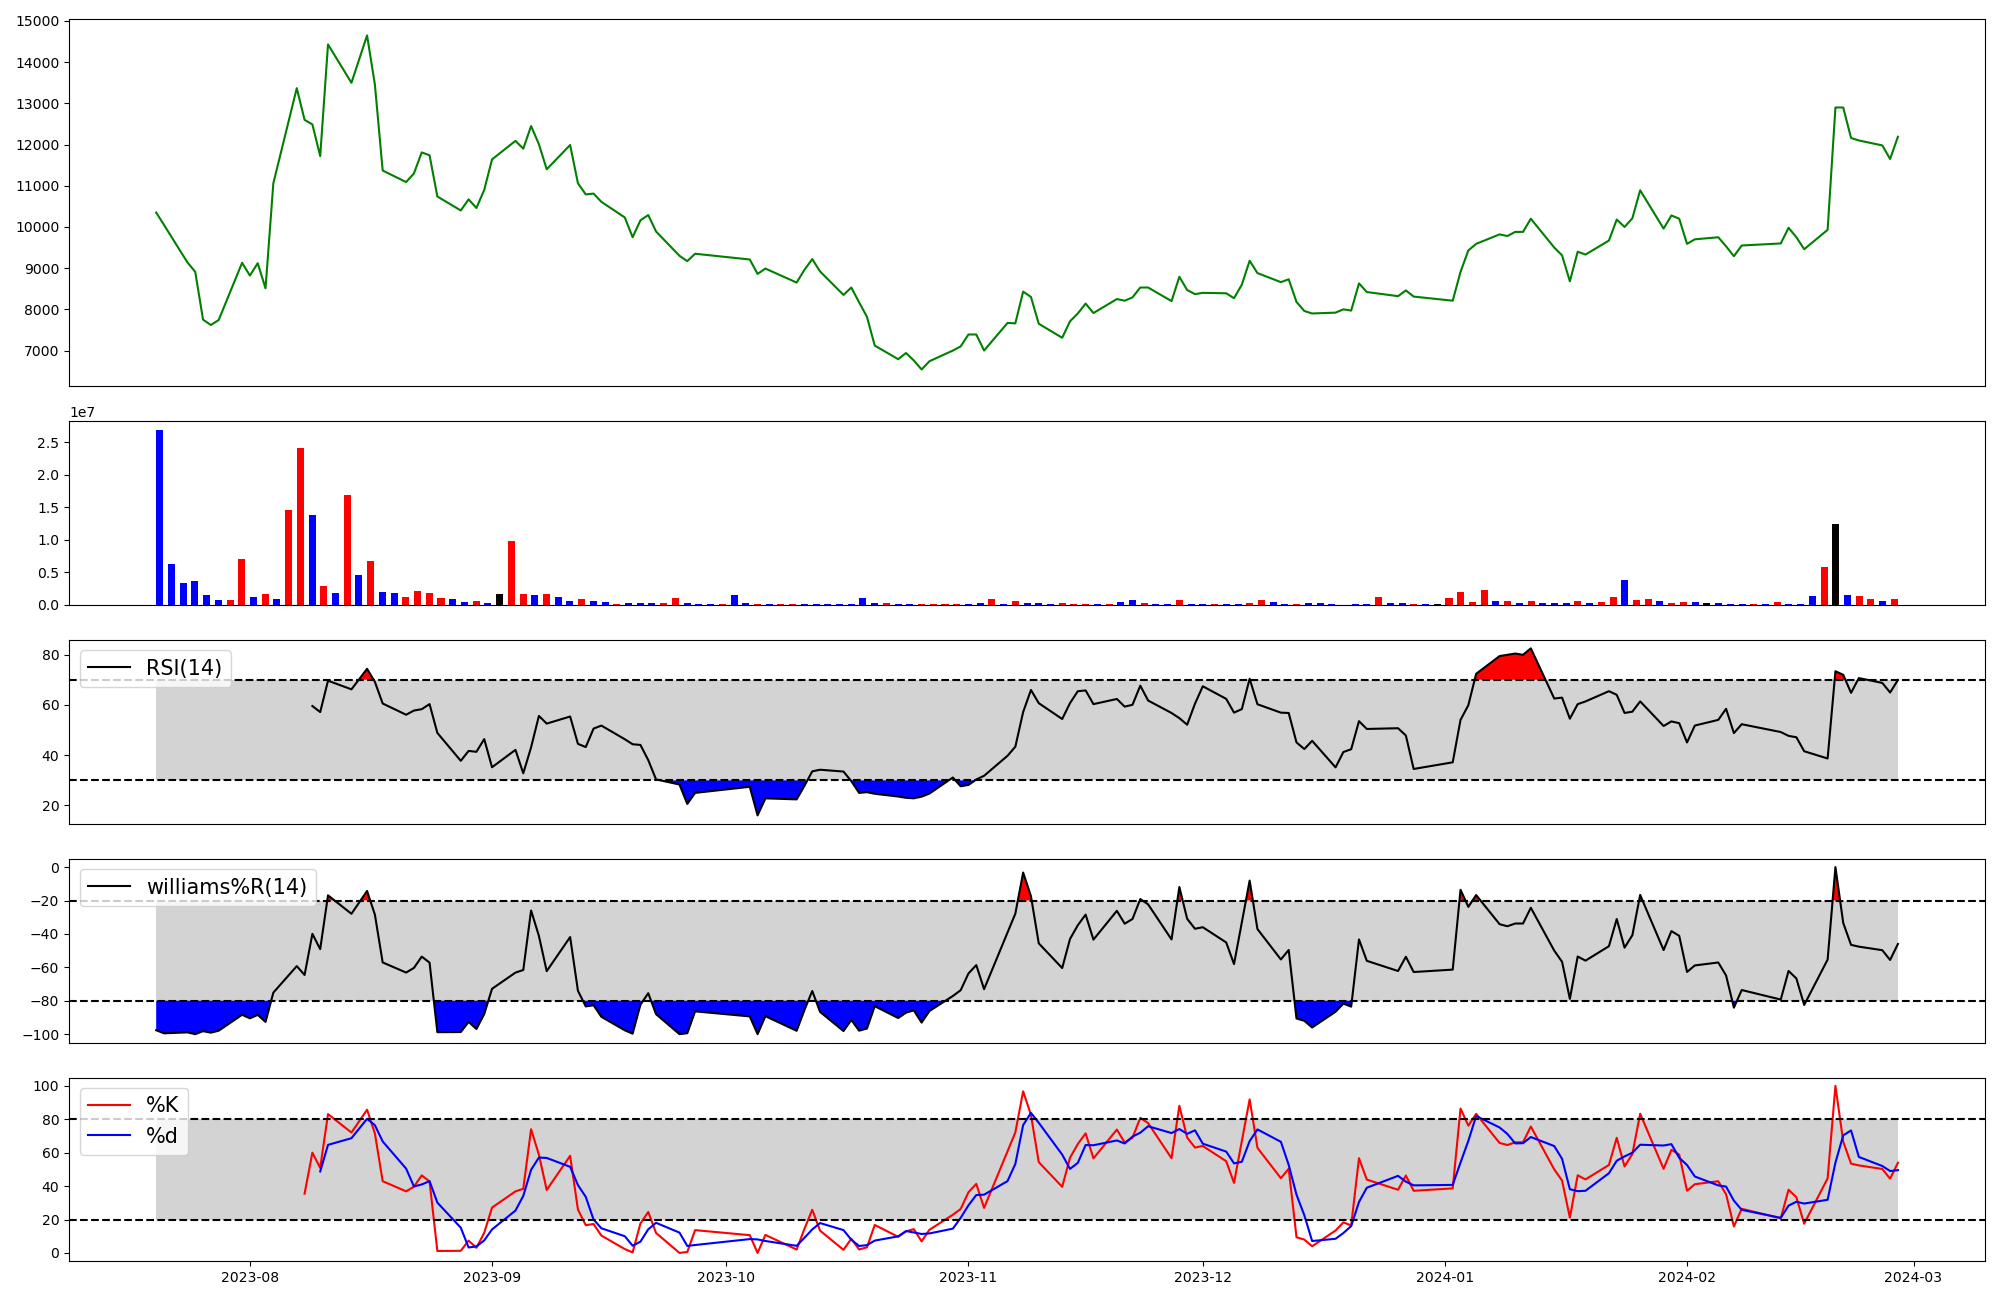Click the williams%R(14) legend label
Viewport: 2000px width, 1300px height.
[226, 887]
